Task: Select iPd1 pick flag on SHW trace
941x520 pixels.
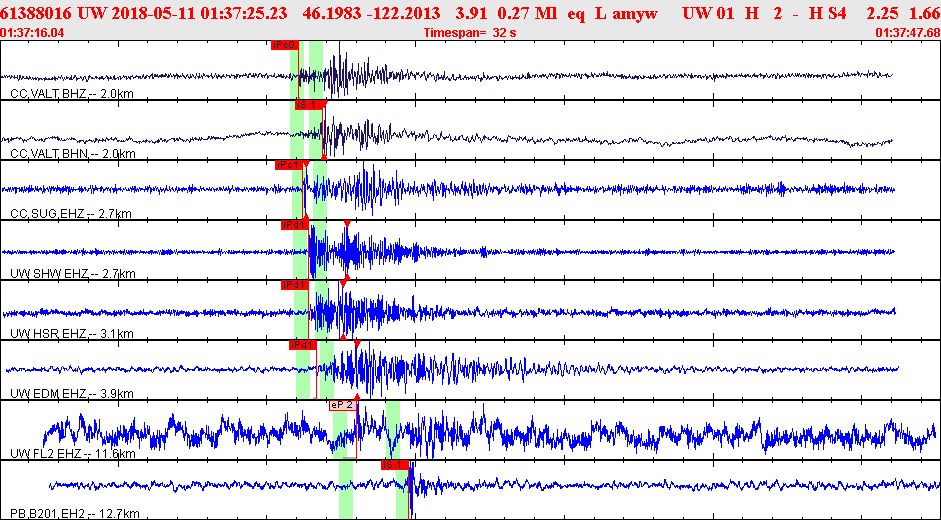Action: [295, 225]
